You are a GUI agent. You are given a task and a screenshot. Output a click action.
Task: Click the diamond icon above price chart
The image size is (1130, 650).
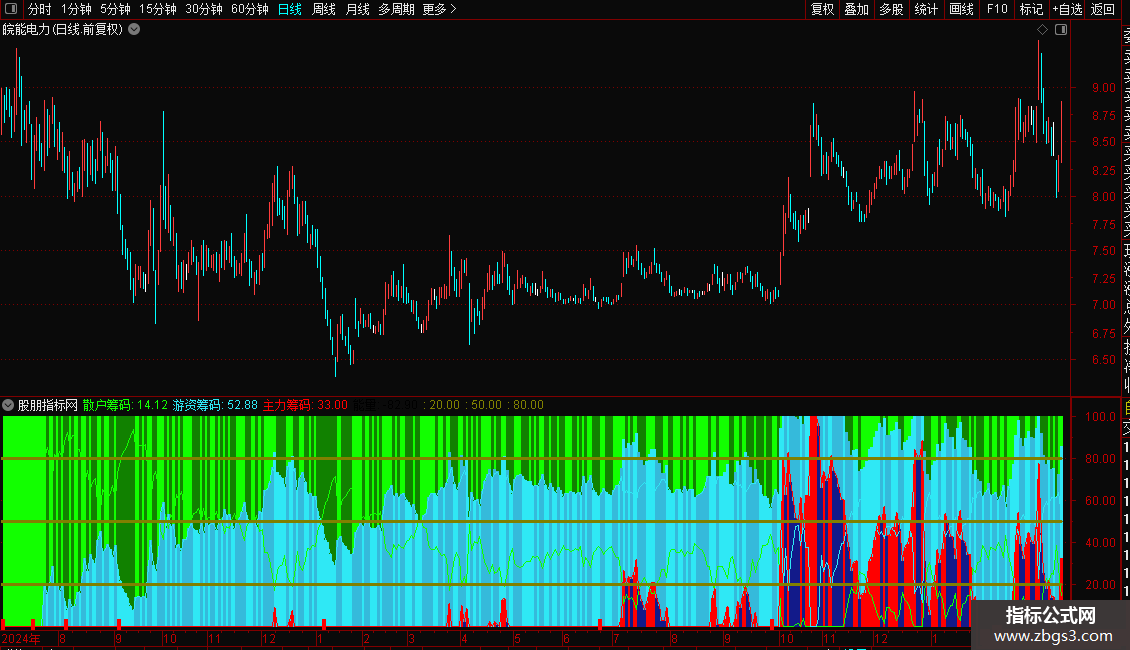(1042, 30)
